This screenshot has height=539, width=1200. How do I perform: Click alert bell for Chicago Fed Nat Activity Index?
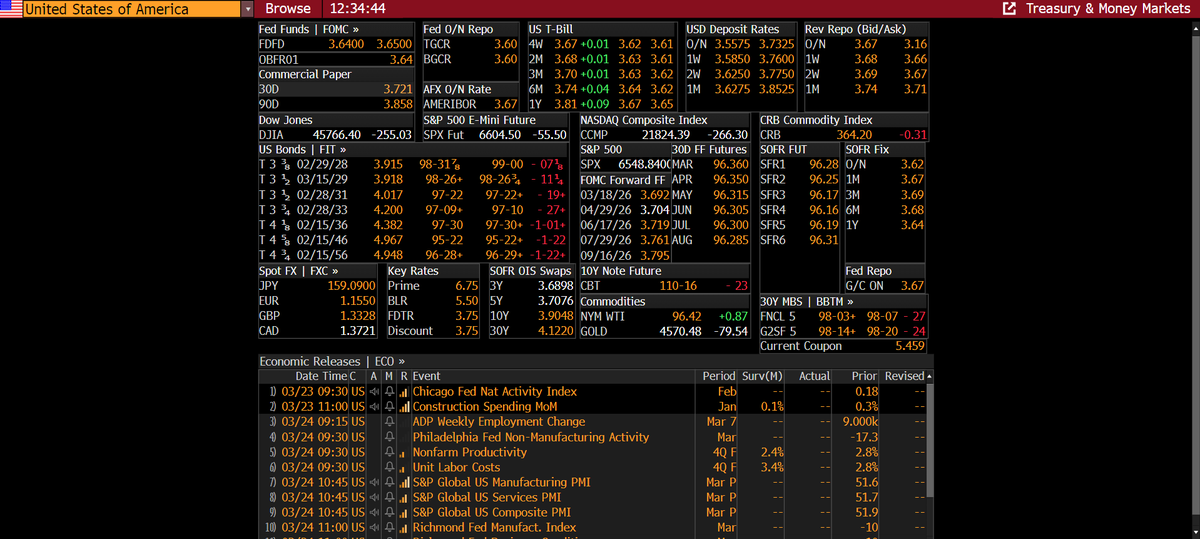tap(390, 392)
